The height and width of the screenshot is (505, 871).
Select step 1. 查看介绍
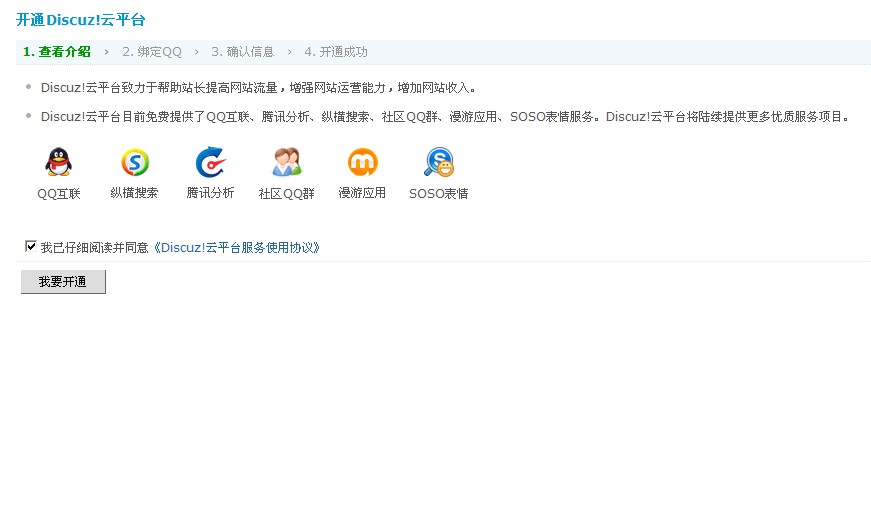tap(57, 52)
